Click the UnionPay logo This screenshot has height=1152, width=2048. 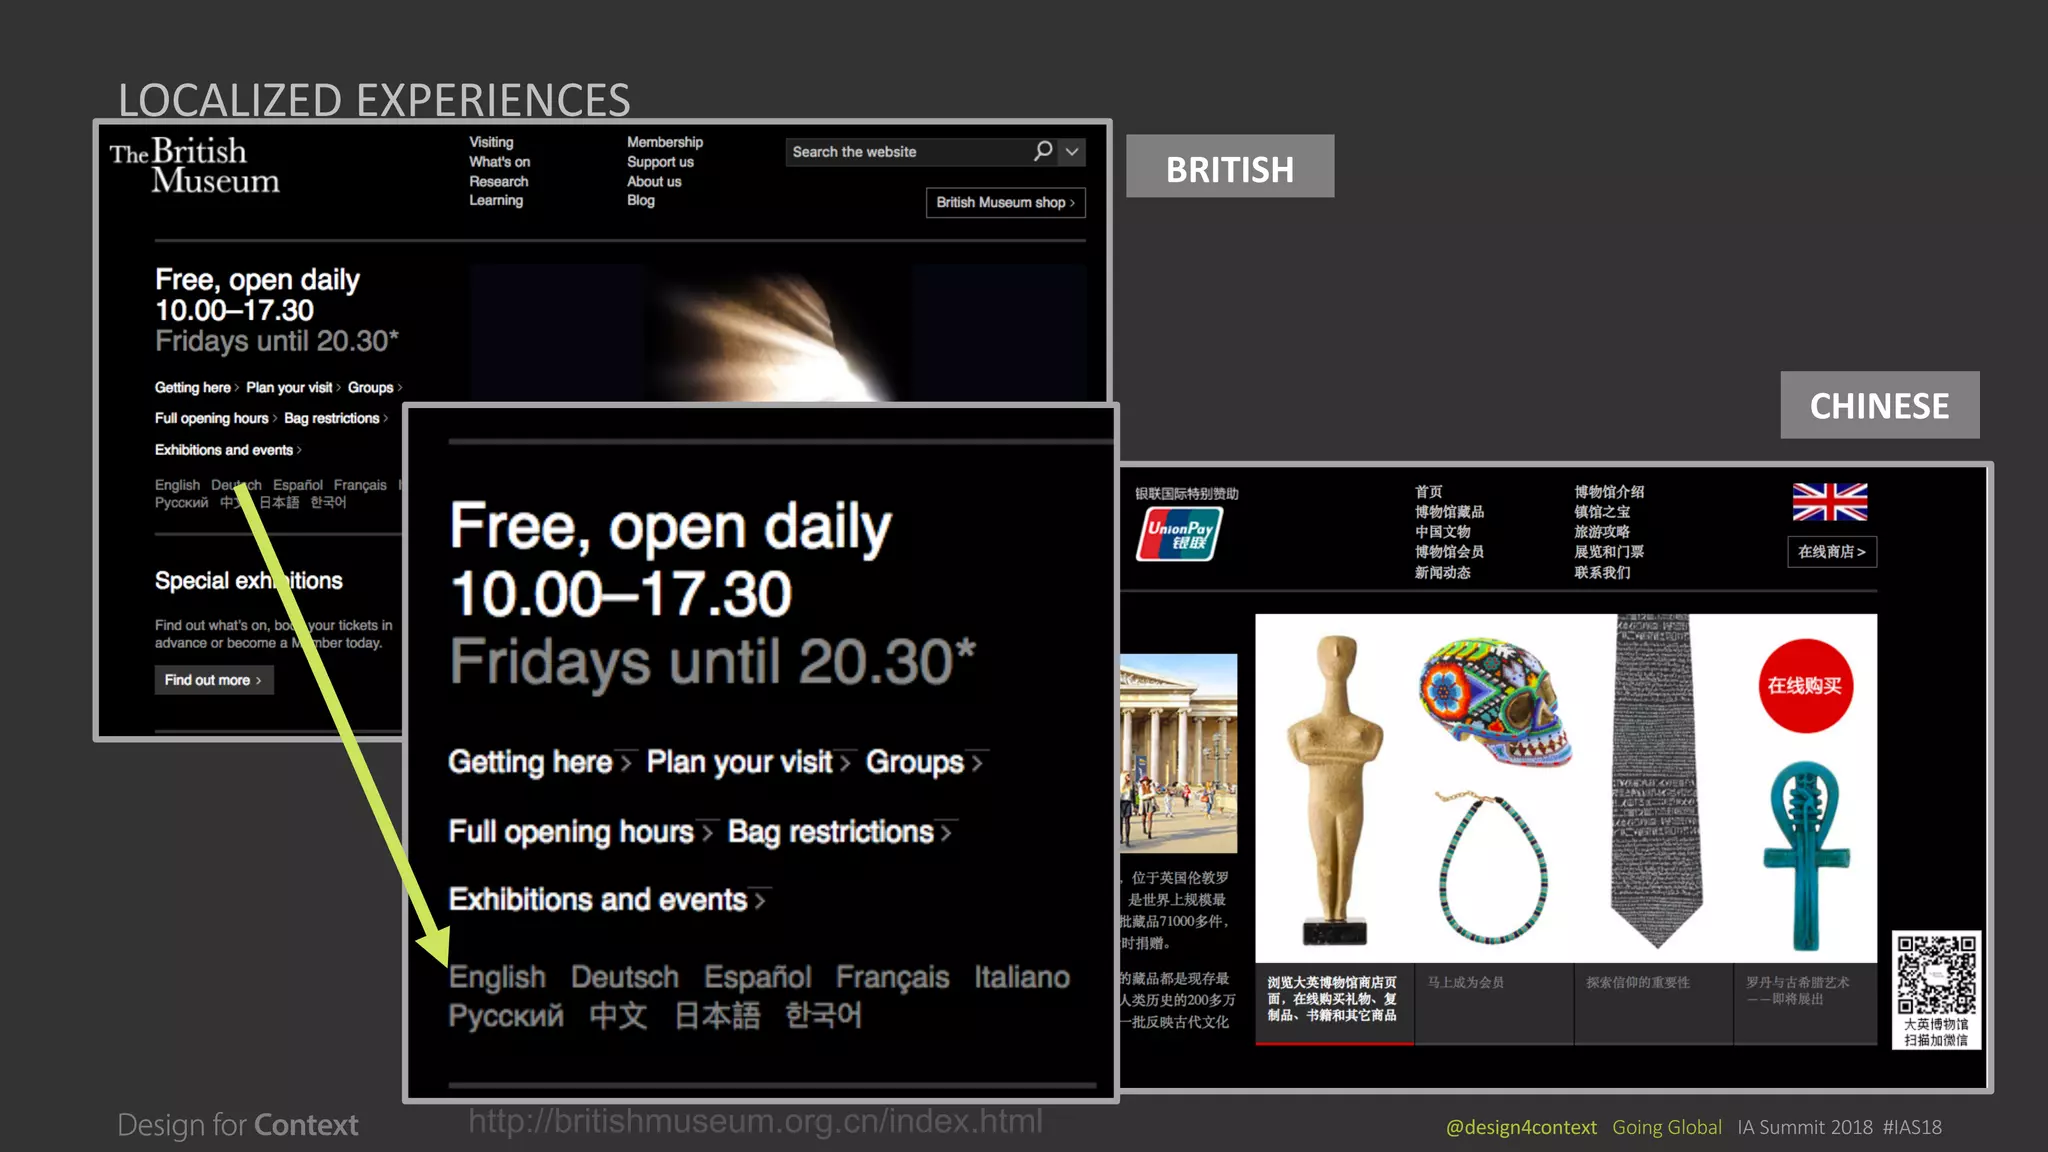tap(1180, 533)
